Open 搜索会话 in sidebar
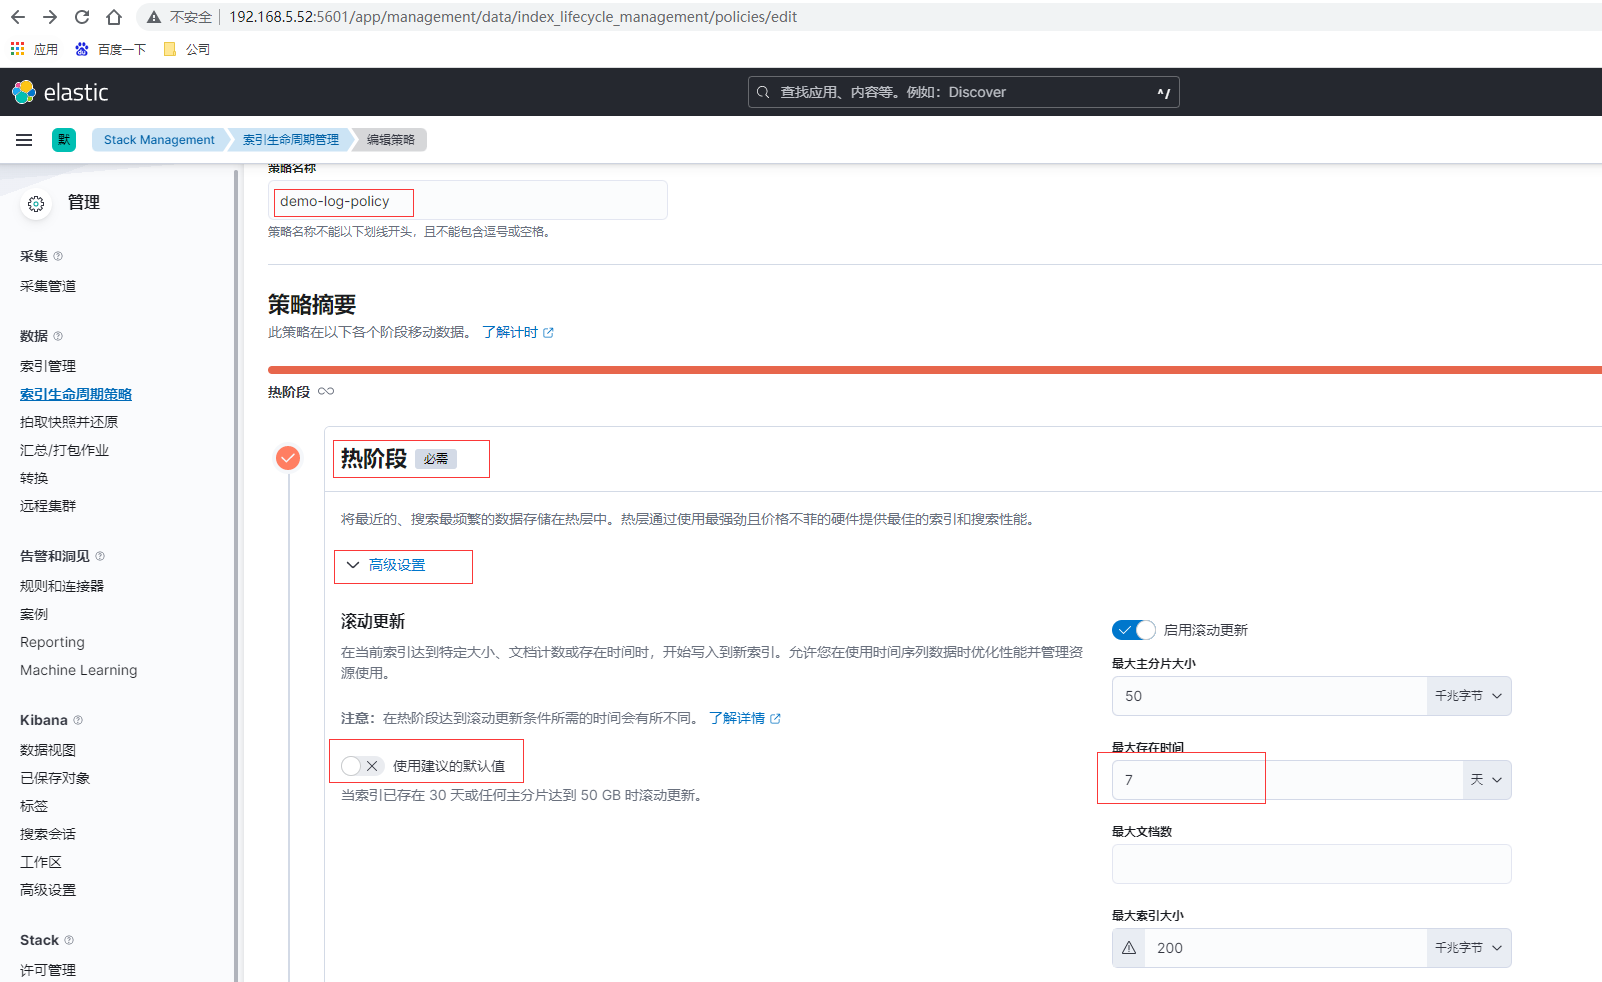The width and height of the screenshot is (1602, 982). tap(48, 834)
